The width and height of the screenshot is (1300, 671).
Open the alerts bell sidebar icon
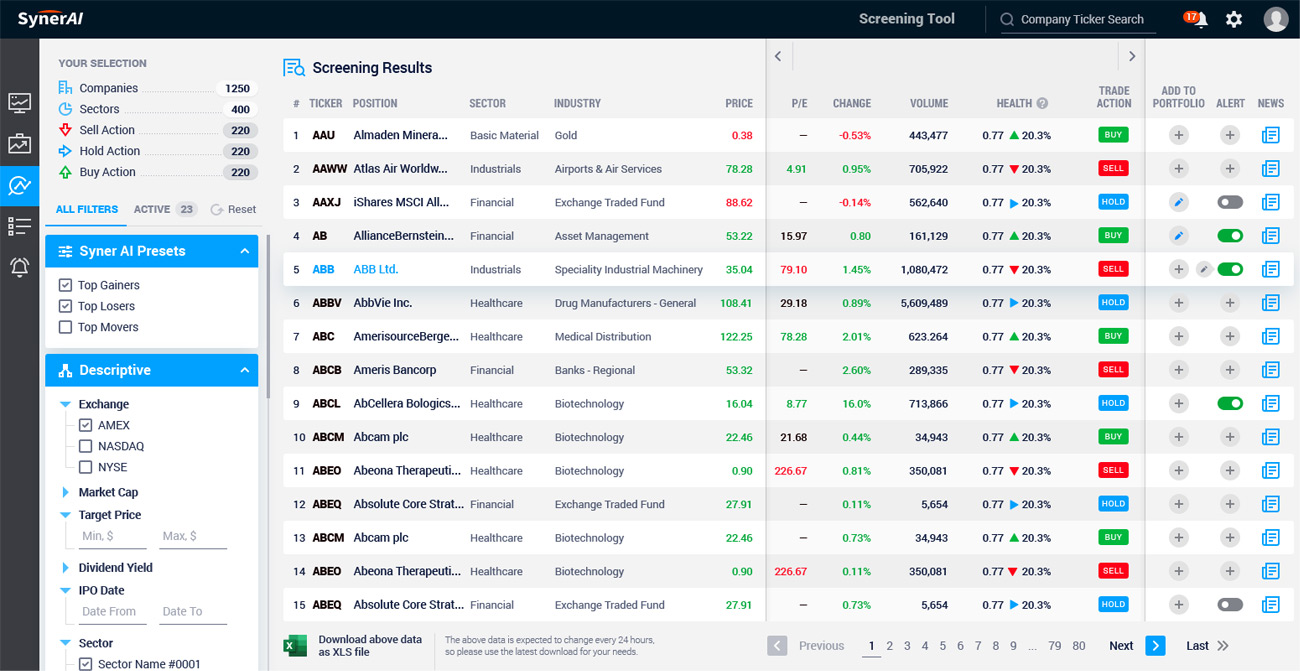[19, 267]
